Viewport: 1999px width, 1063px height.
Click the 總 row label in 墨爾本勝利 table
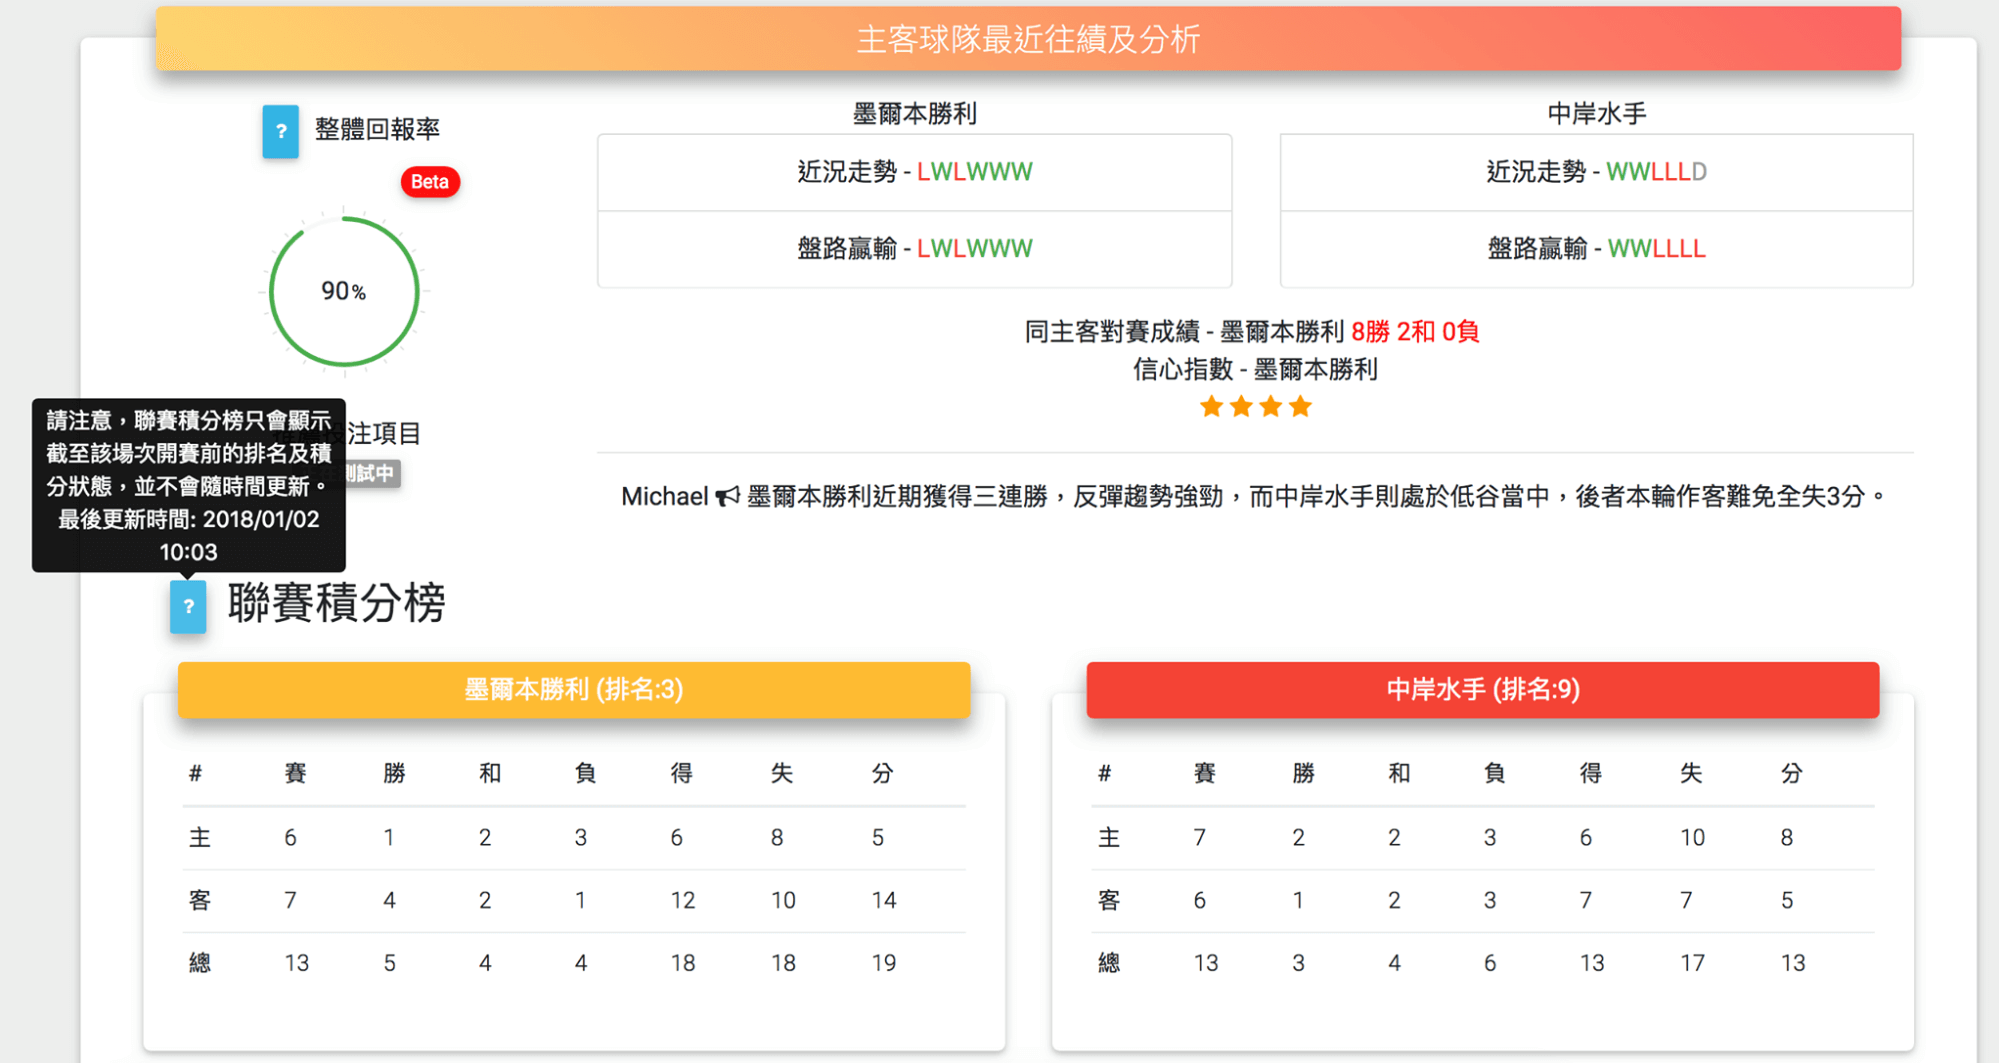click(200, 963)
